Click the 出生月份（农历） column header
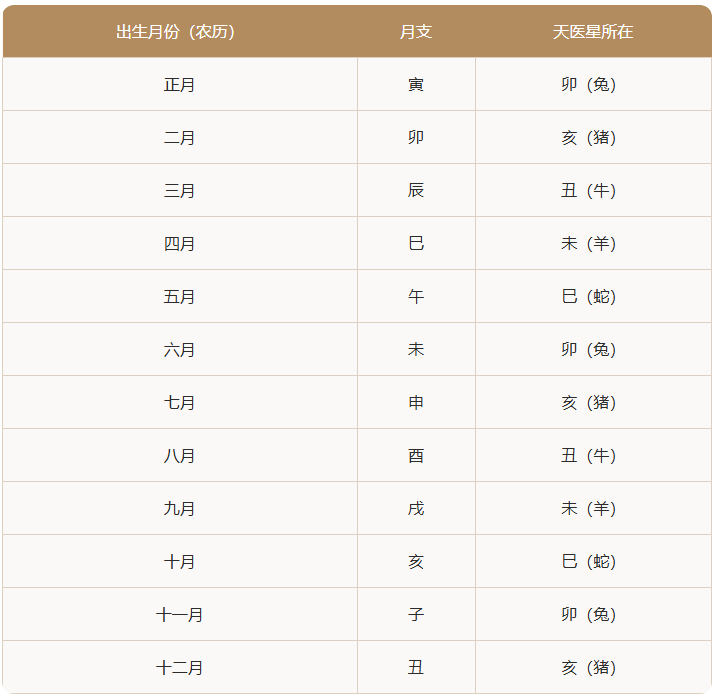The image size is (718, 698). (180, 32)
